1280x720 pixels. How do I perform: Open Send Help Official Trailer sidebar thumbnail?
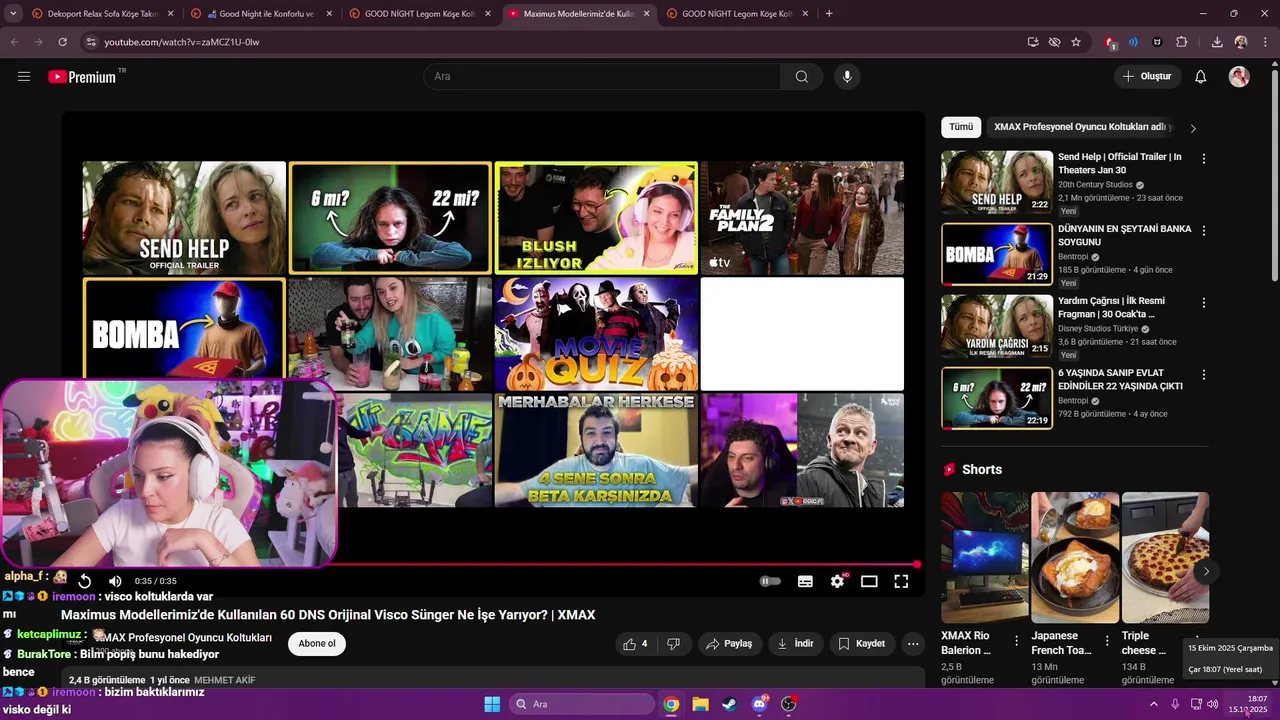(x=997, y=182)
